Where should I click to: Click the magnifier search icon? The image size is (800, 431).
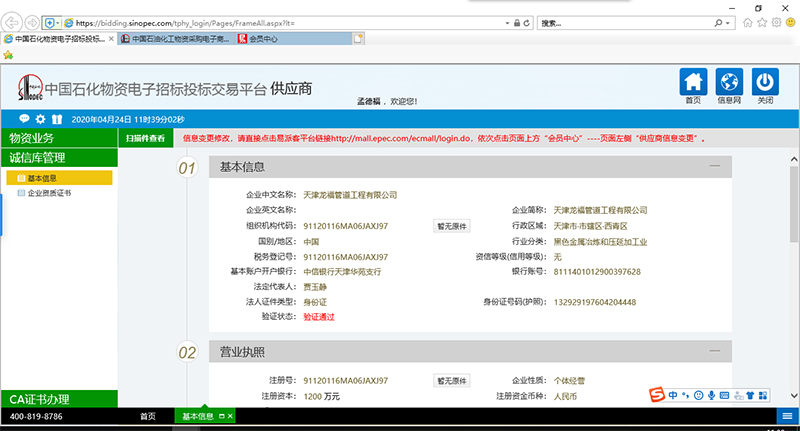pyautogui.click(x=718, y=23)
